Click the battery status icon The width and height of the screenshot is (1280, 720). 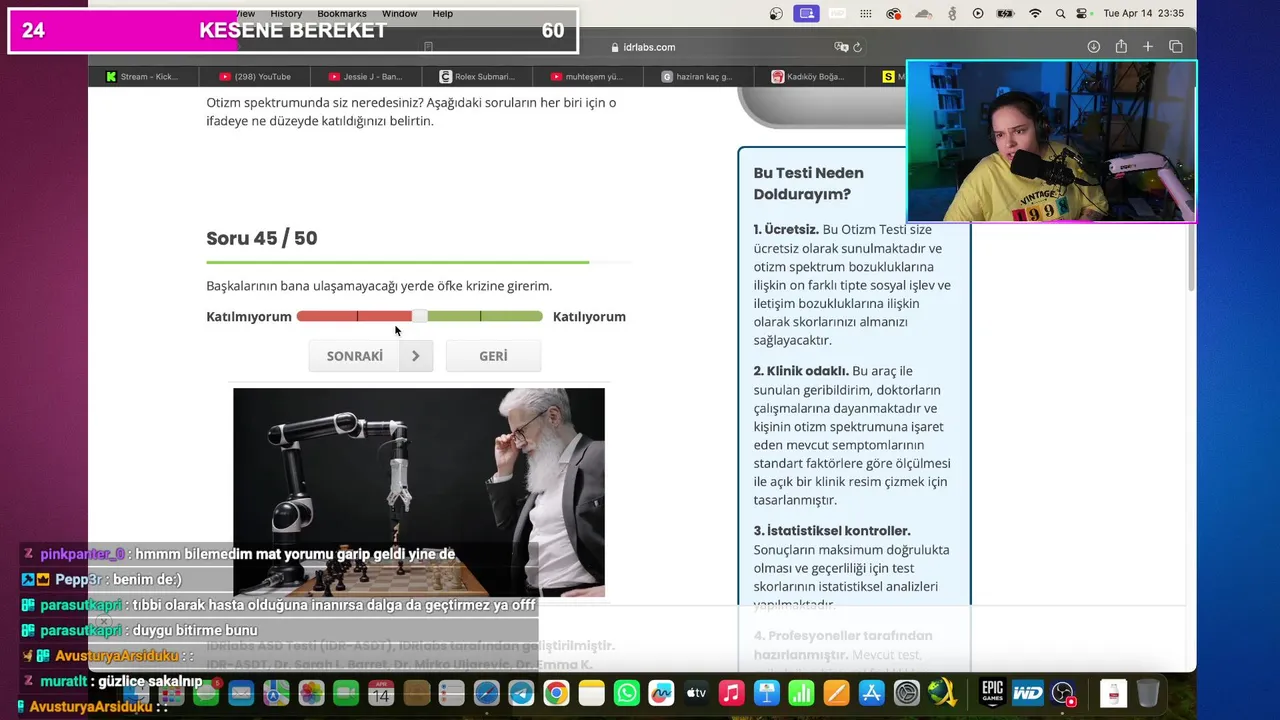point(1005,14)
